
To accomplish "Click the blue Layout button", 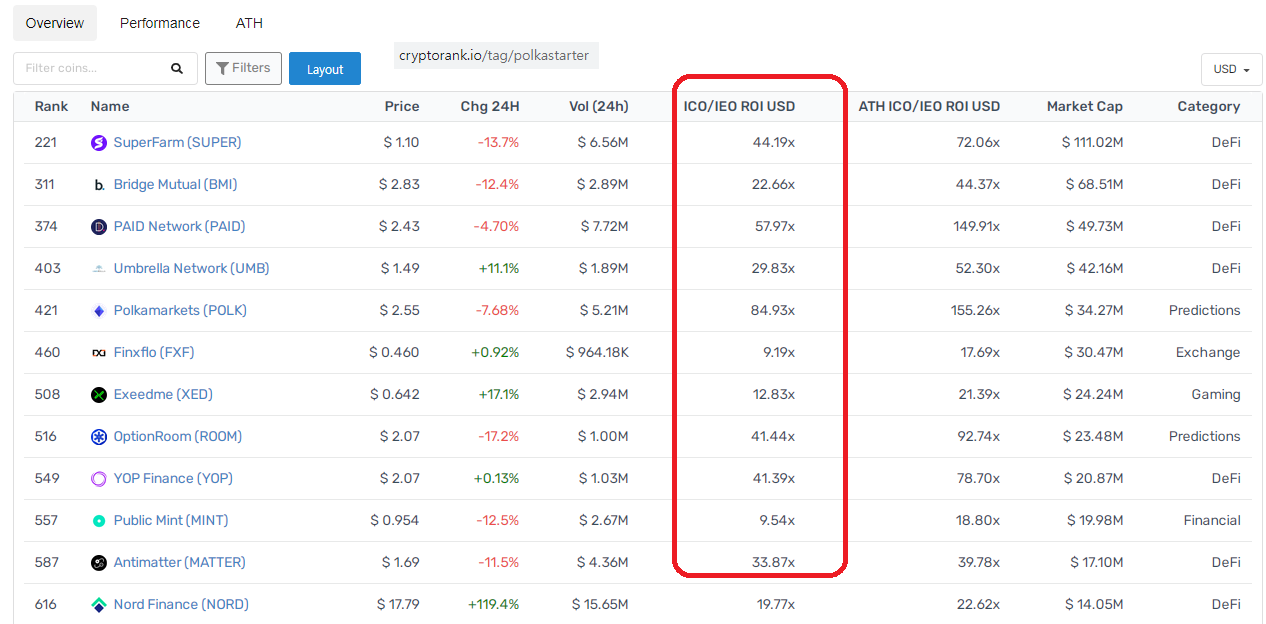I will [x=325, y=69].
